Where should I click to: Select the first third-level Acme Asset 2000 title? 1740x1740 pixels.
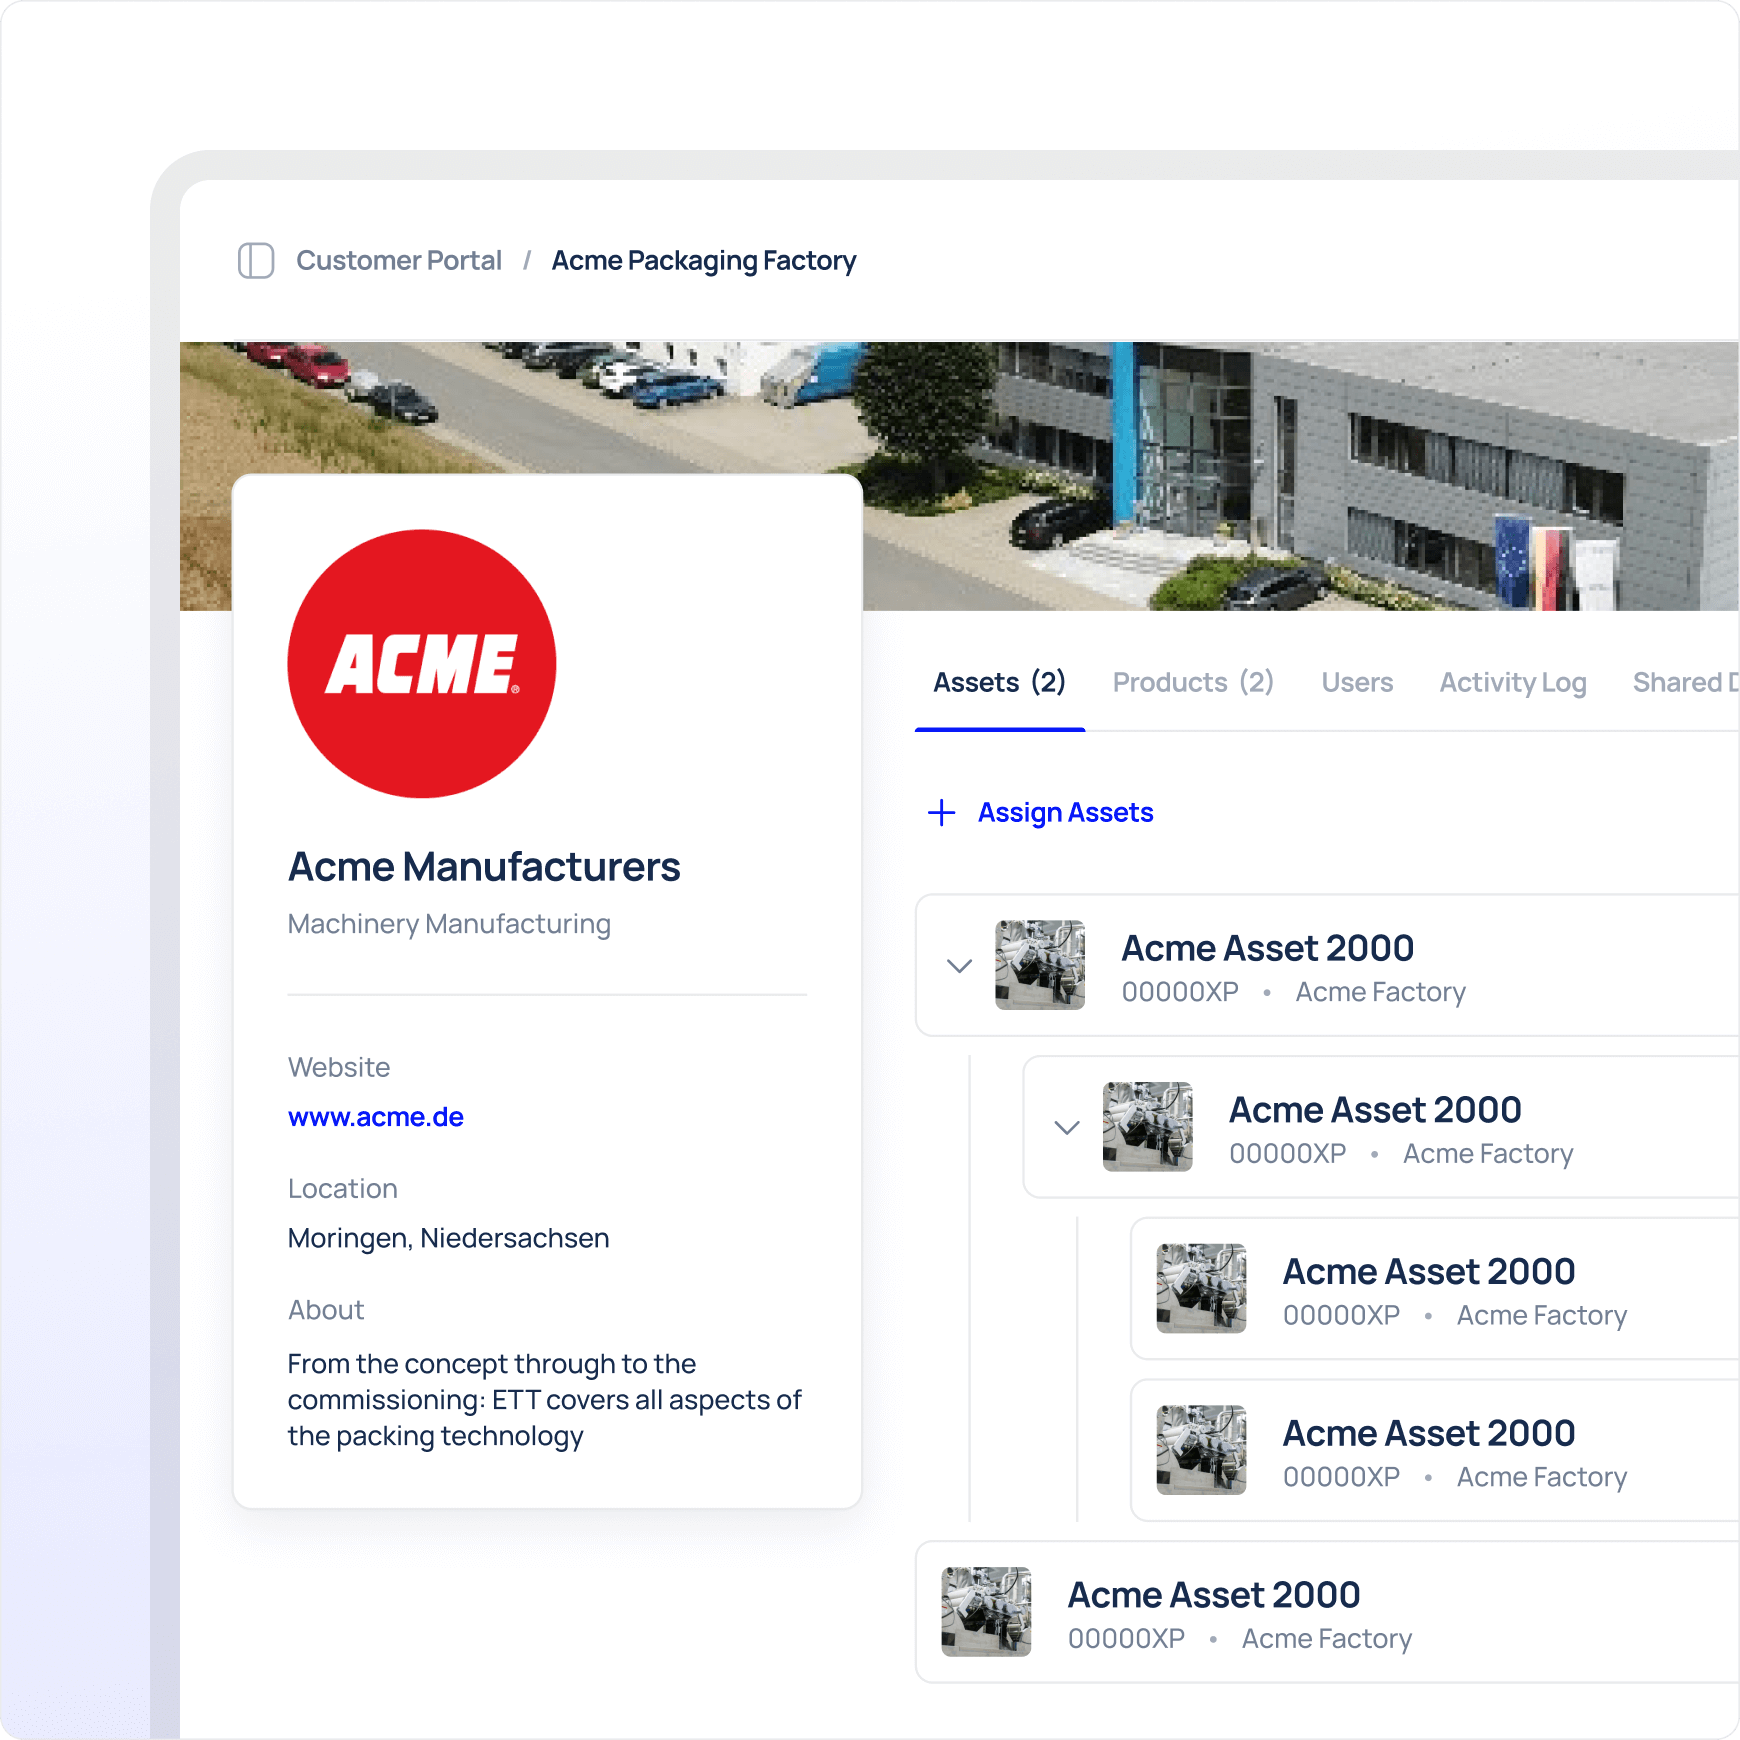click(x=1429, y=1272)
